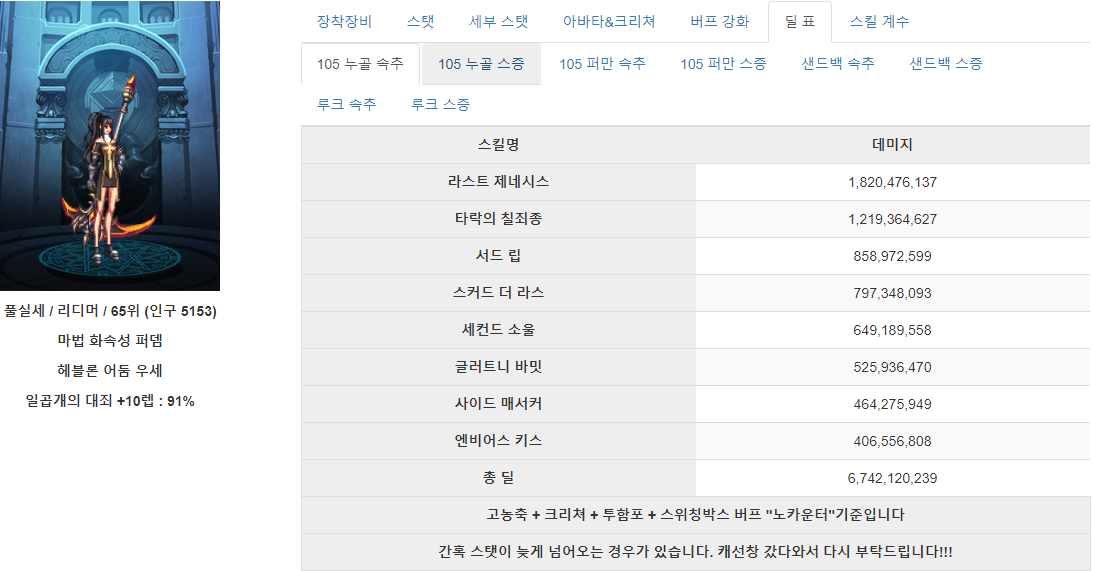
Task: Open the 장착장비 tab
Action: click(x=344, y=22)
